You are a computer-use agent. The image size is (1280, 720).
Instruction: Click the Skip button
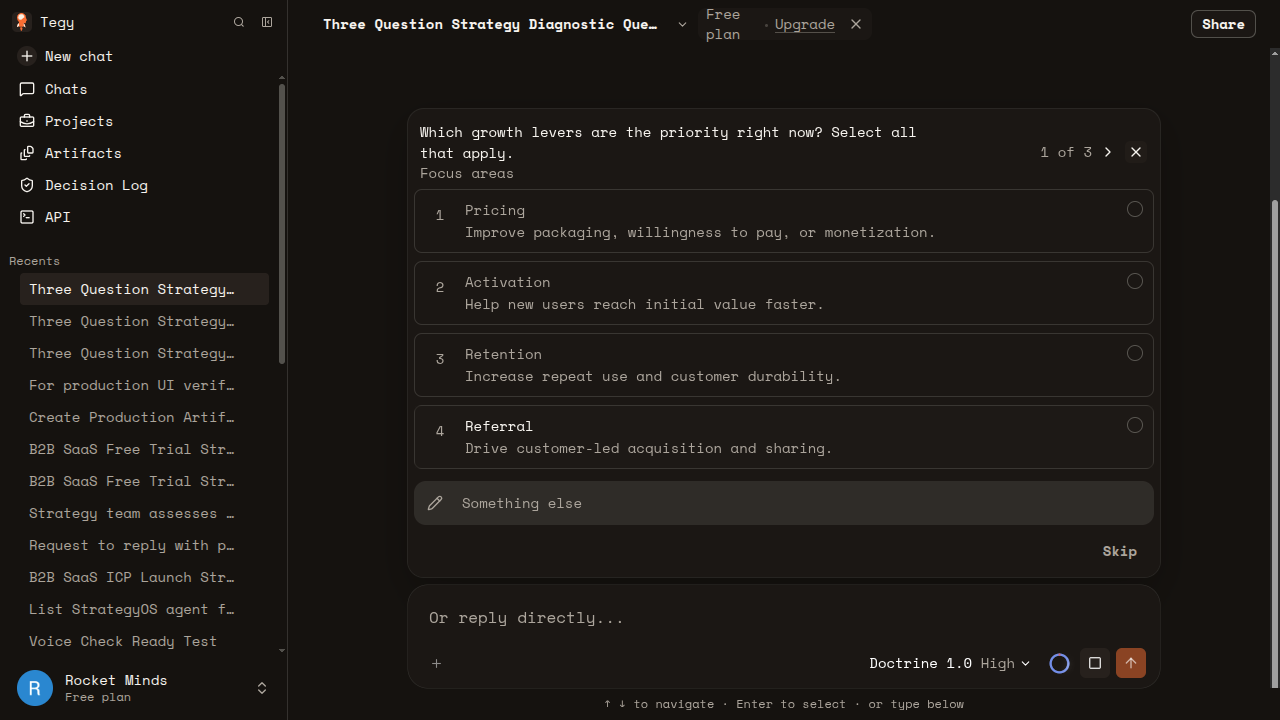pyautogui.click(x=1120, y=551)
